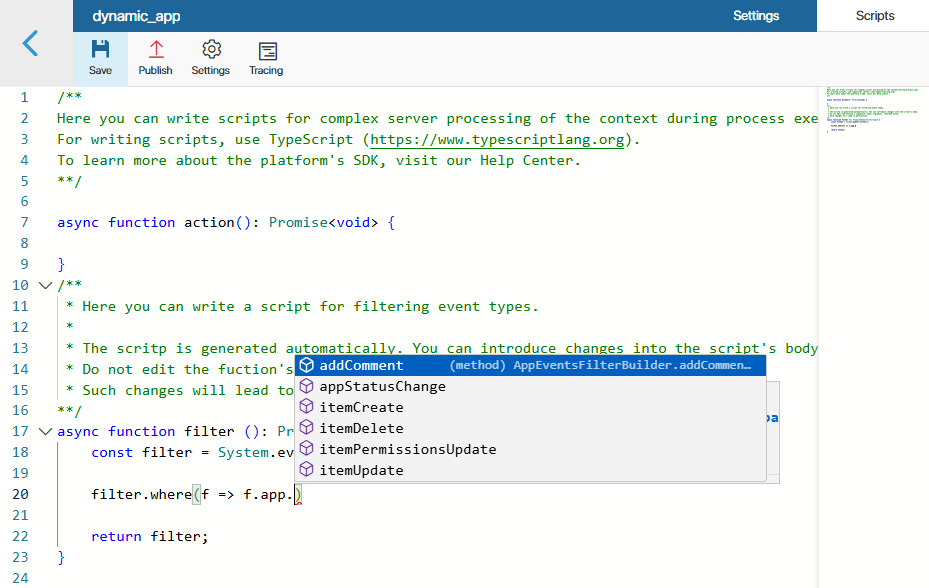
Task: Click the itemUpdate method cube icon
Action: click(x=307, y=471)
